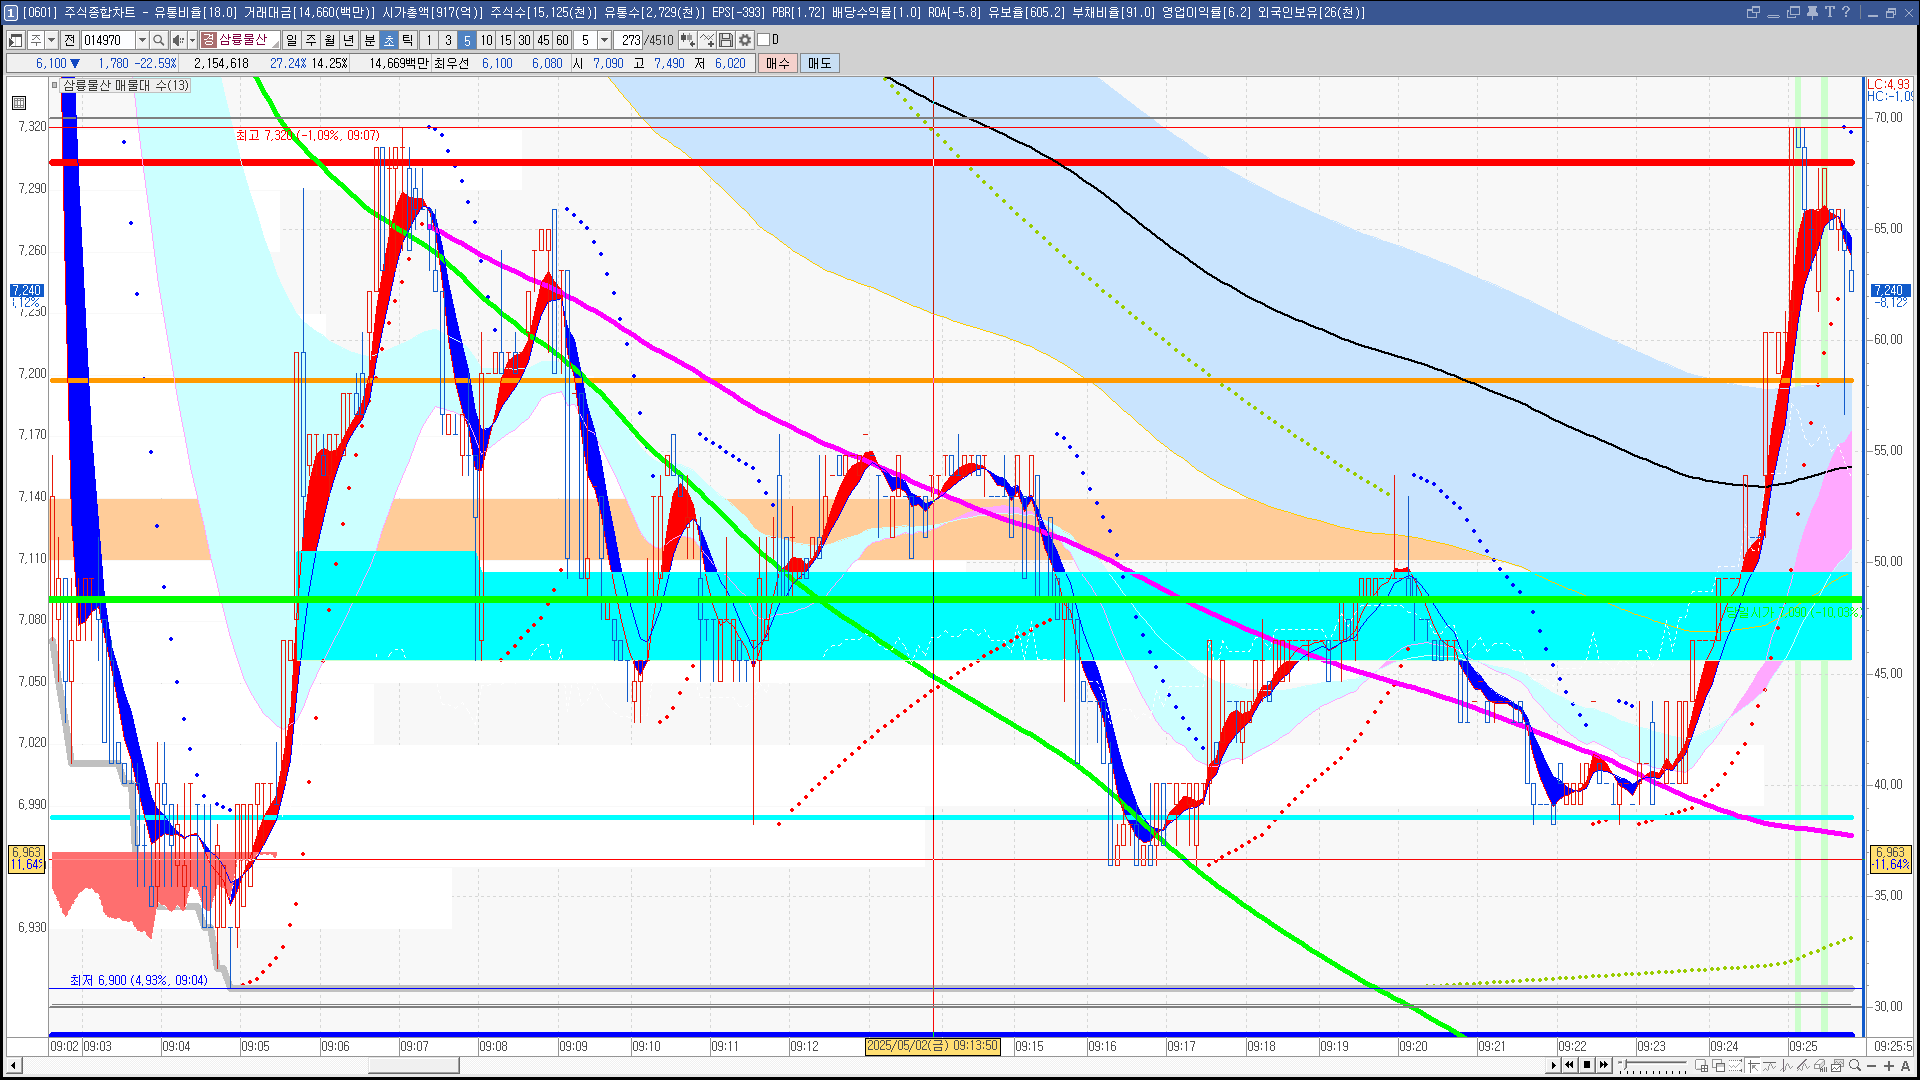Click the bottom zoom magnifier icon
This screenshot has height=1080, width=1920.
tap(1855, 1065)
